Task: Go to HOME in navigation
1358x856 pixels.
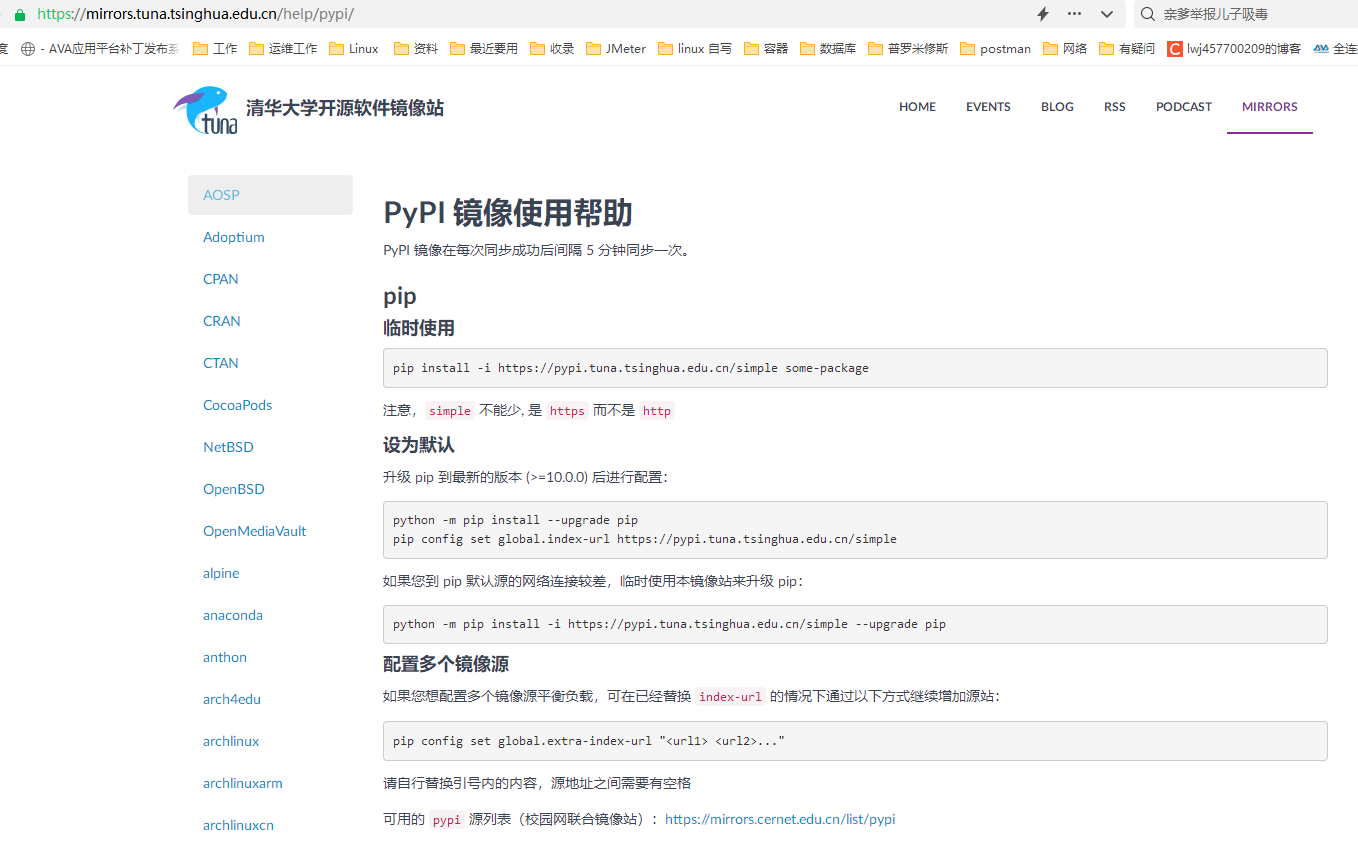Action: (917, 107)
